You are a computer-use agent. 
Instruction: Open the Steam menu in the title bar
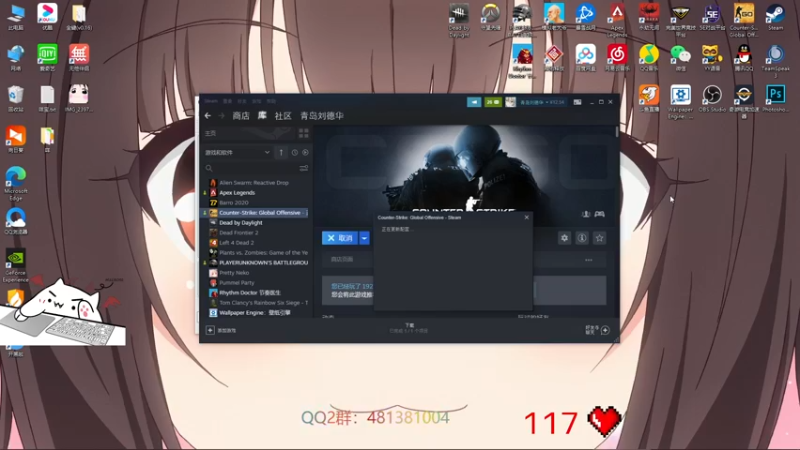[x=211, y=102]
